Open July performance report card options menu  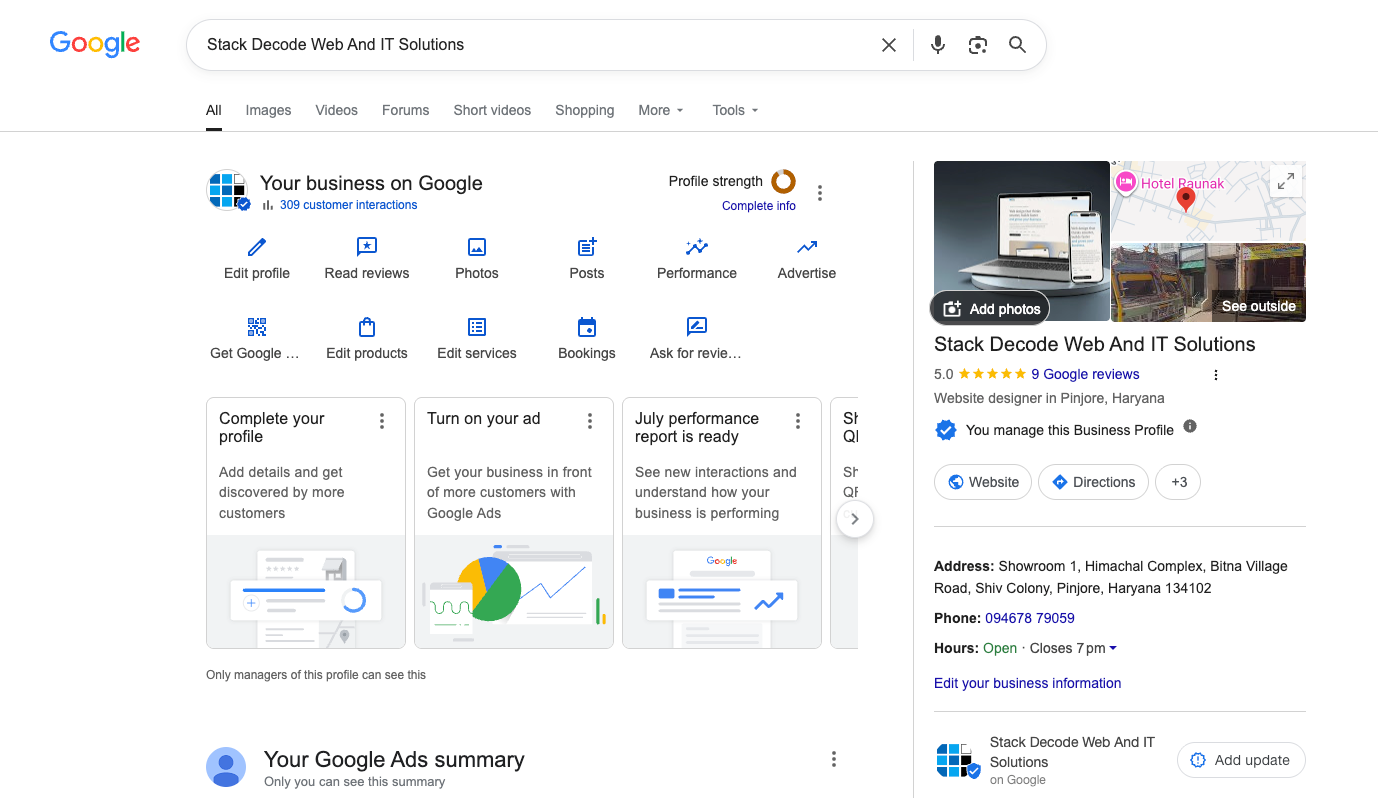[798, 421]
